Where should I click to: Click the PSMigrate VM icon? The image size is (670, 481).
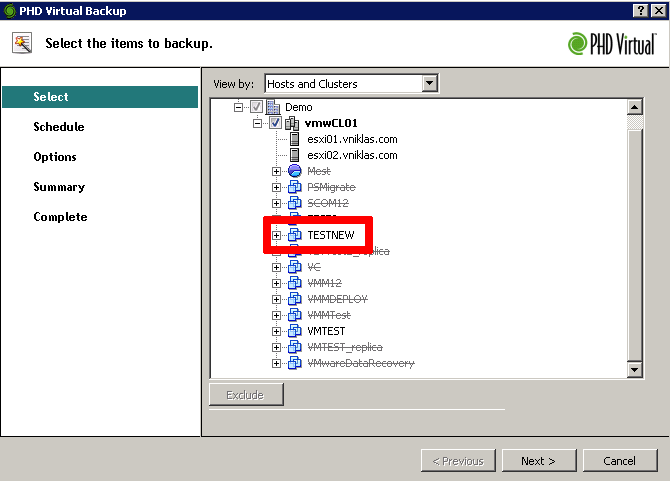coord(295,187)
